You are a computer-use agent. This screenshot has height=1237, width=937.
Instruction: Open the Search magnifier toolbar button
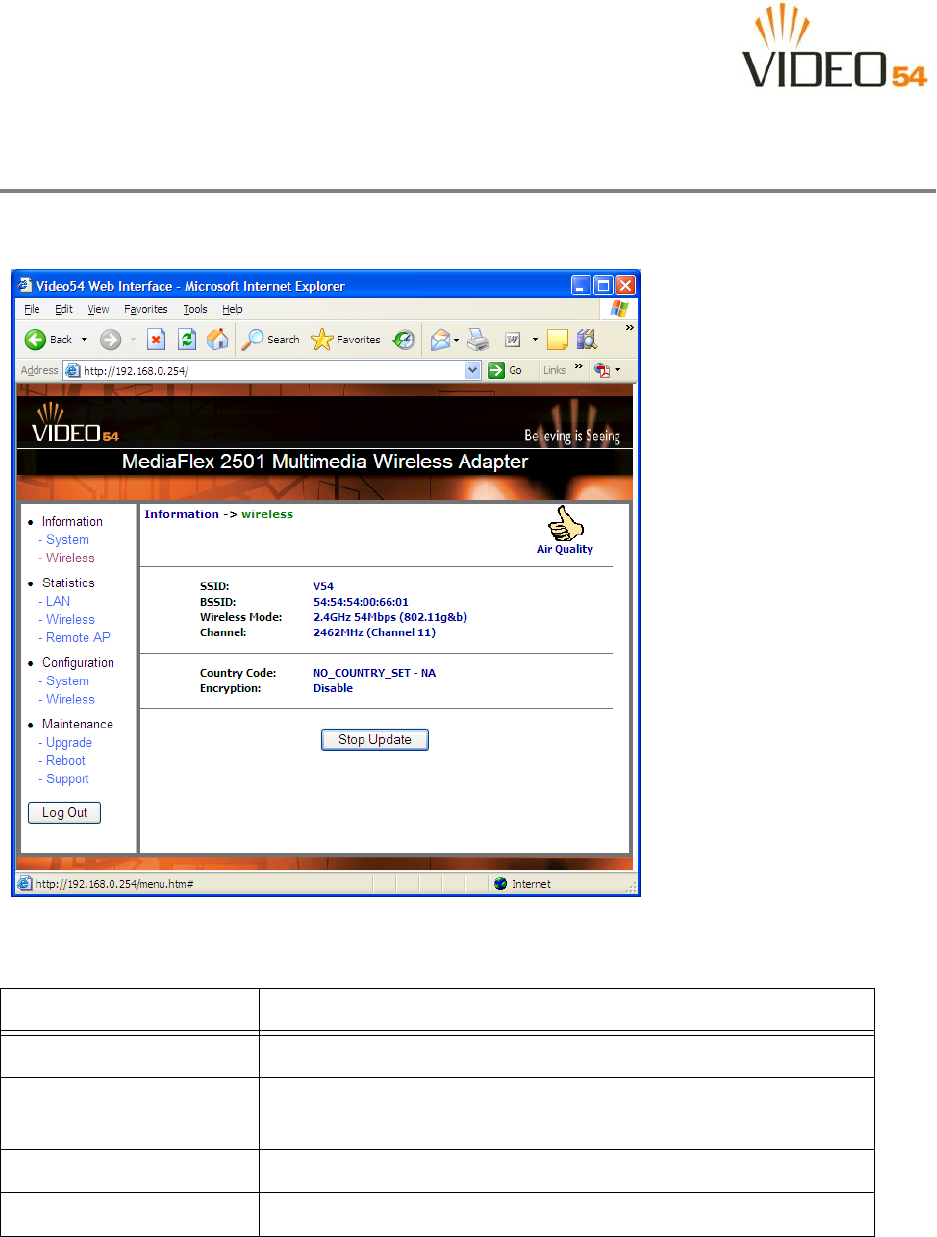(x=271, y=339)
